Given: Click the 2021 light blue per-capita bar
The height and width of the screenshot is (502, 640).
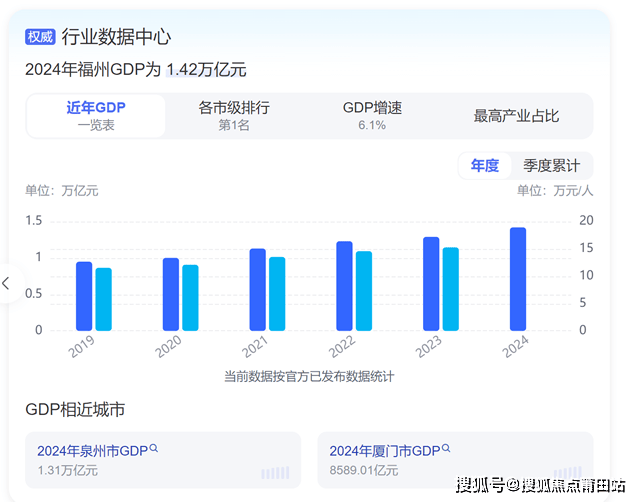Looking at the screenshot, I should pyautogui.click(x=277, y=294).
